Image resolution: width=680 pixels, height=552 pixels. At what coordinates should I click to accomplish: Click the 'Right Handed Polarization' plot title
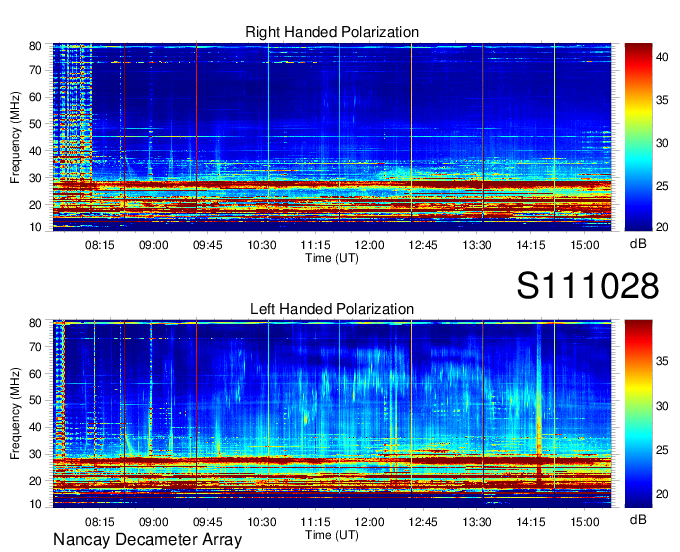[x=332, y=32]
